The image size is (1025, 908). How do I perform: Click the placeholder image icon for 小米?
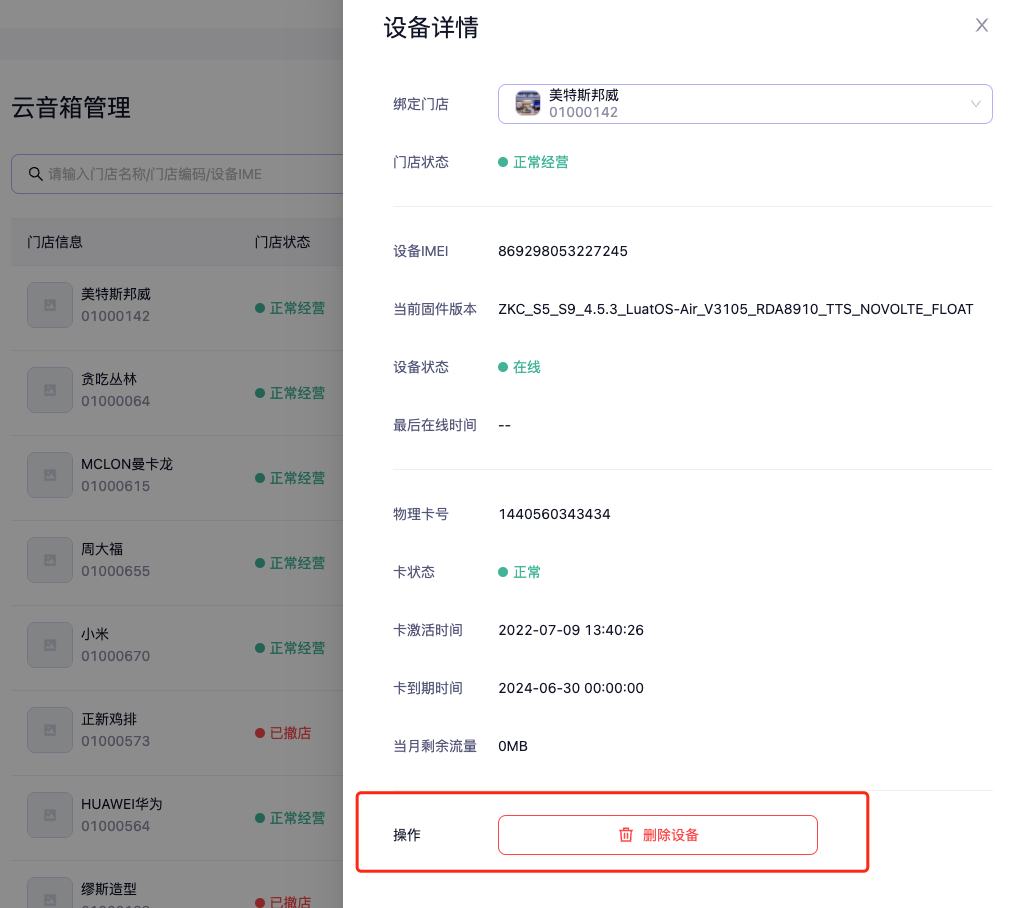point(49,645)
